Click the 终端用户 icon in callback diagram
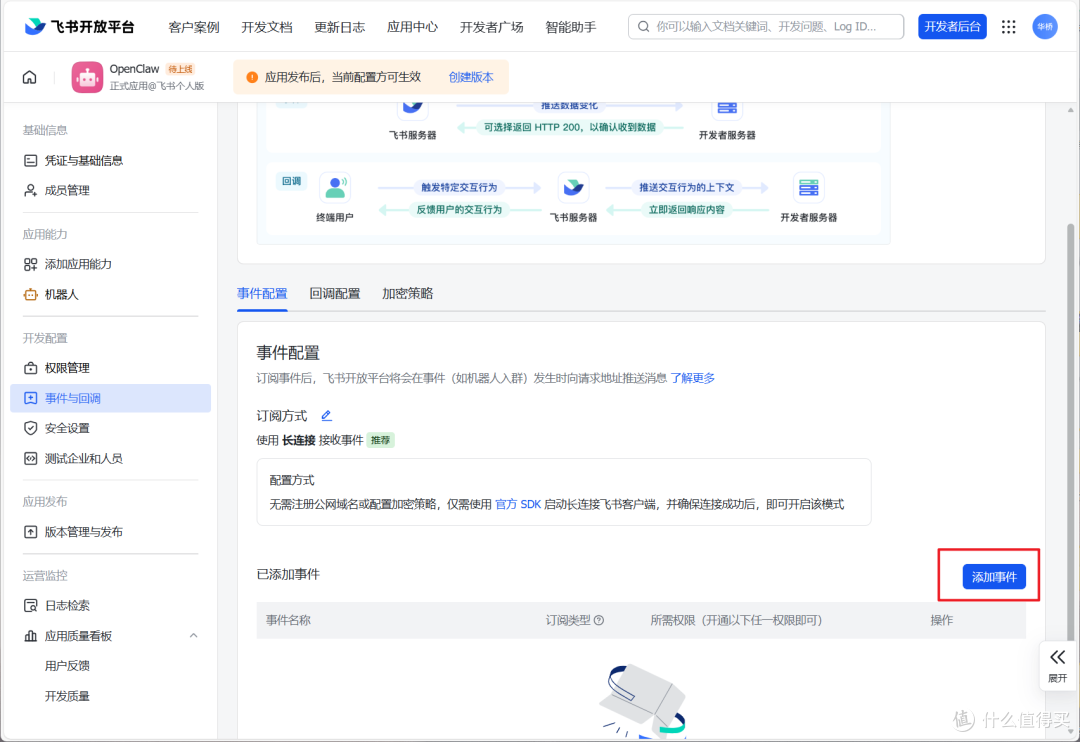 tap(335, 187)
